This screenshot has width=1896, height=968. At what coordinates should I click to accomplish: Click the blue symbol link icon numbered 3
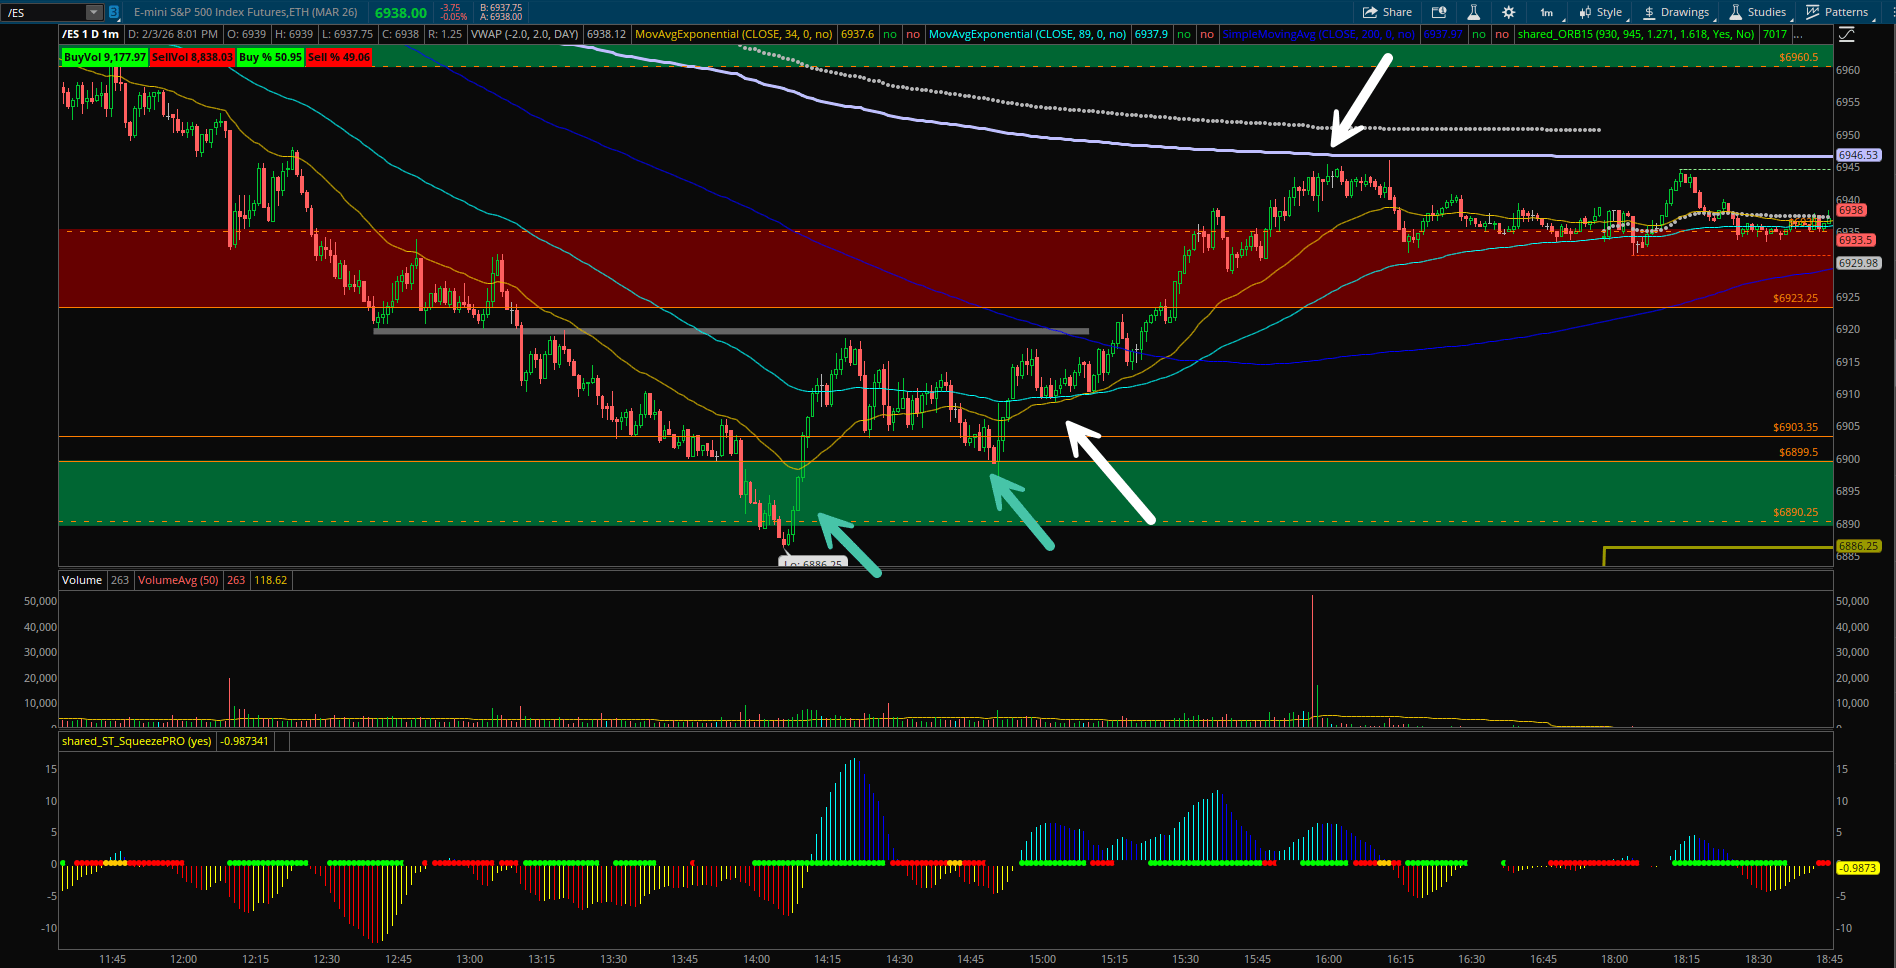click(114, 12)
